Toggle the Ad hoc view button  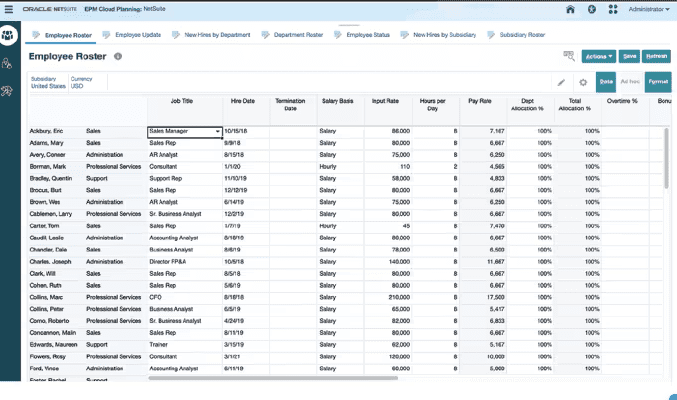pos(630,82)
